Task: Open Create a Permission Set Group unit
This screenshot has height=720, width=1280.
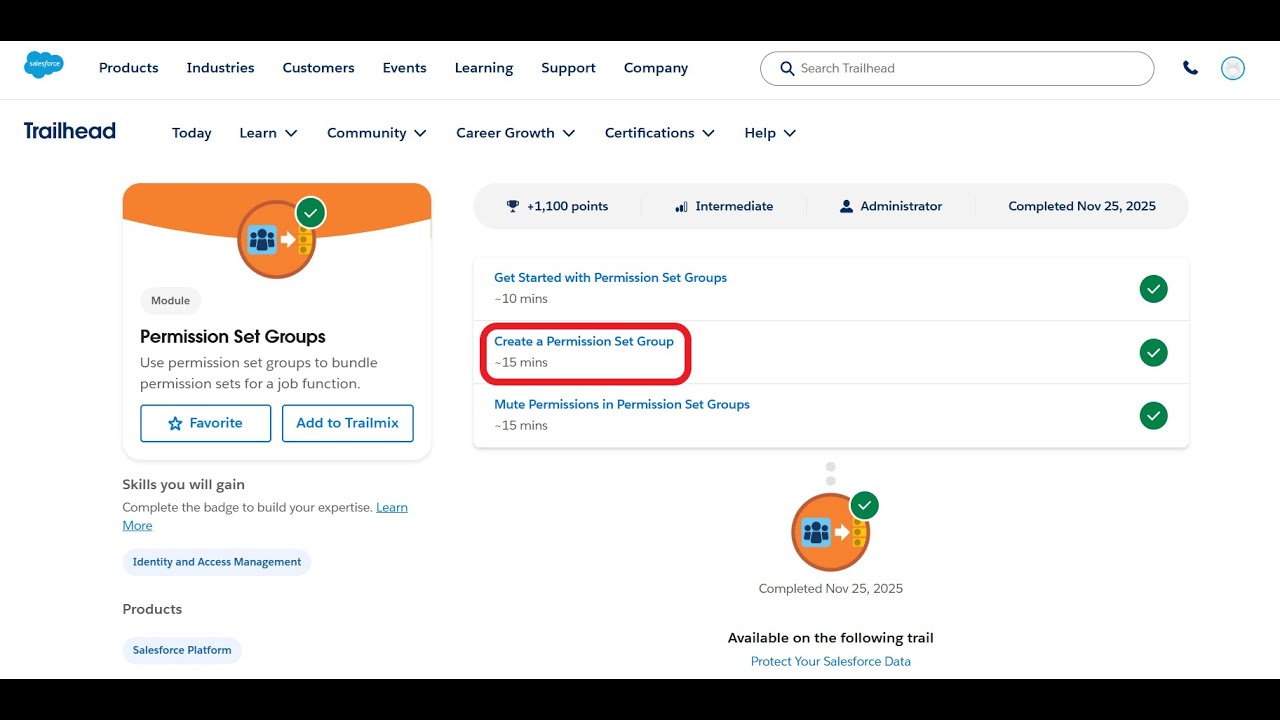Action: click(x=584, y=341)
